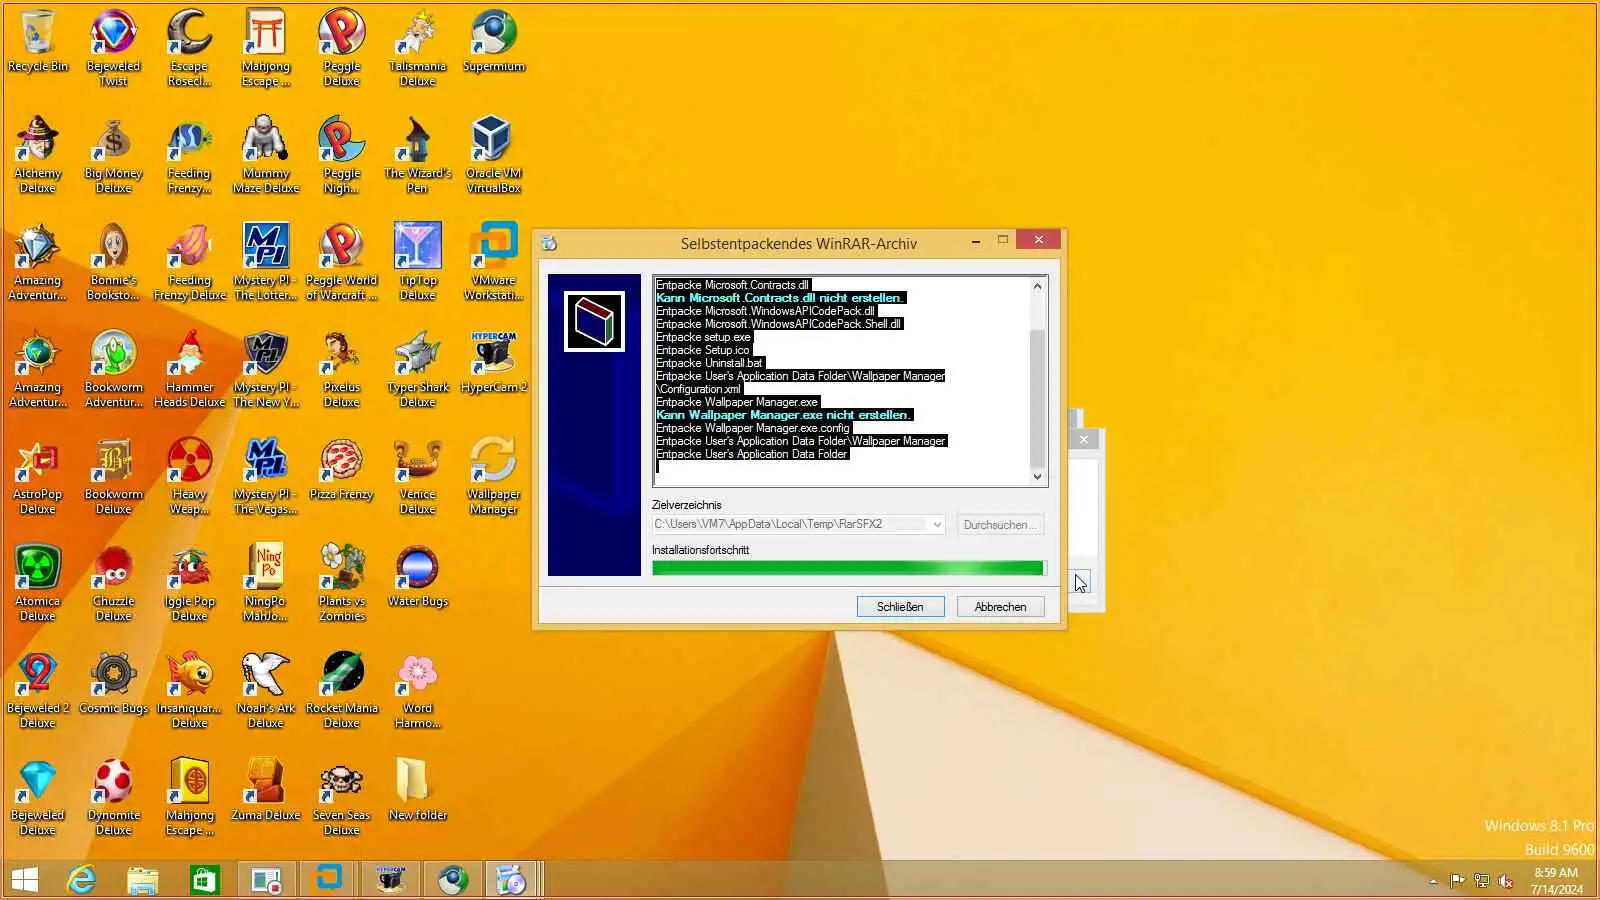This screenshot has height=900, width=1600.
Task: Click the NingPo MahJong desktop icon
Action: point(266,583)
